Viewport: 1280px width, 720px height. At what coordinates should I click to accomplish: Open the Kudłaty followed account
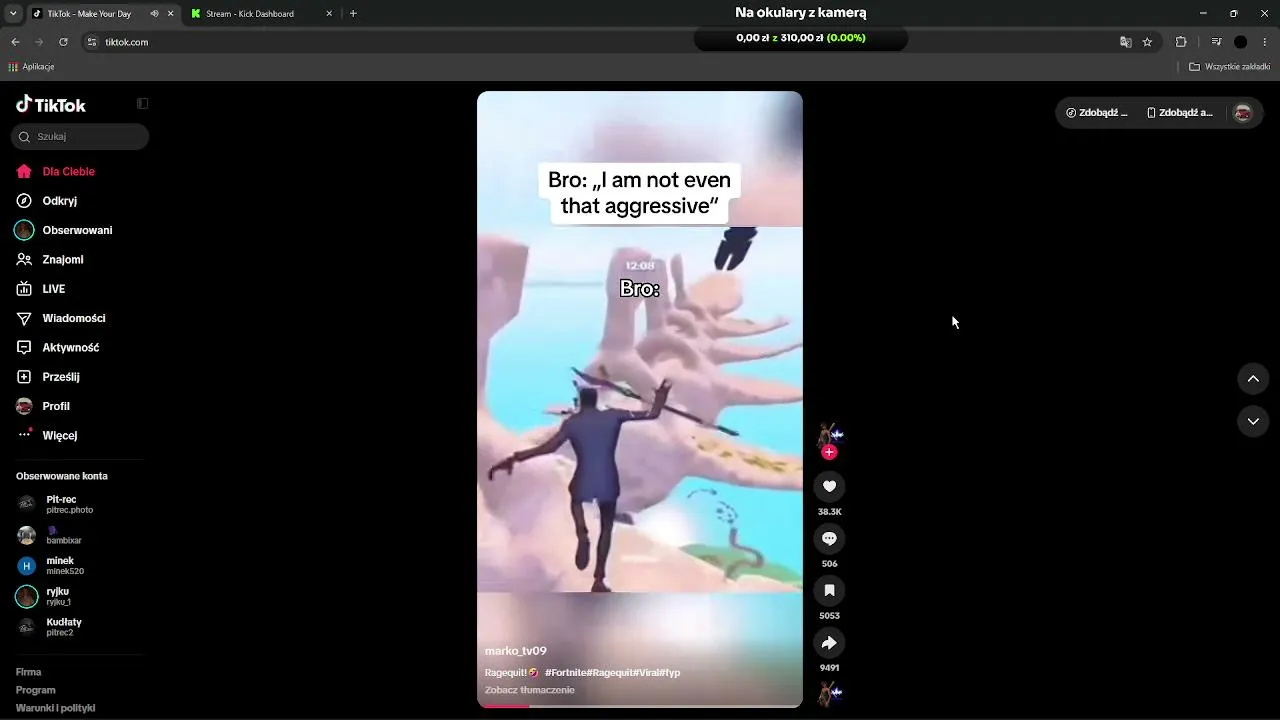(50, 627)
